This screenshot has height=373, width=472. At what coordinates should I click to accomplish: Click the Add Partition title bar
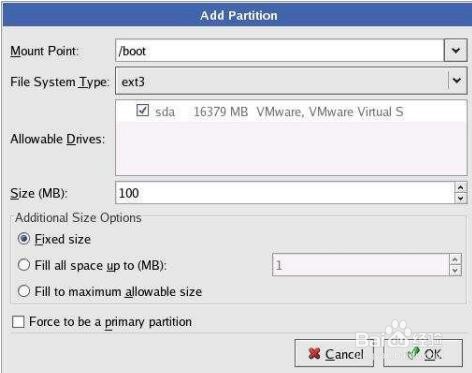click(237, 15)
